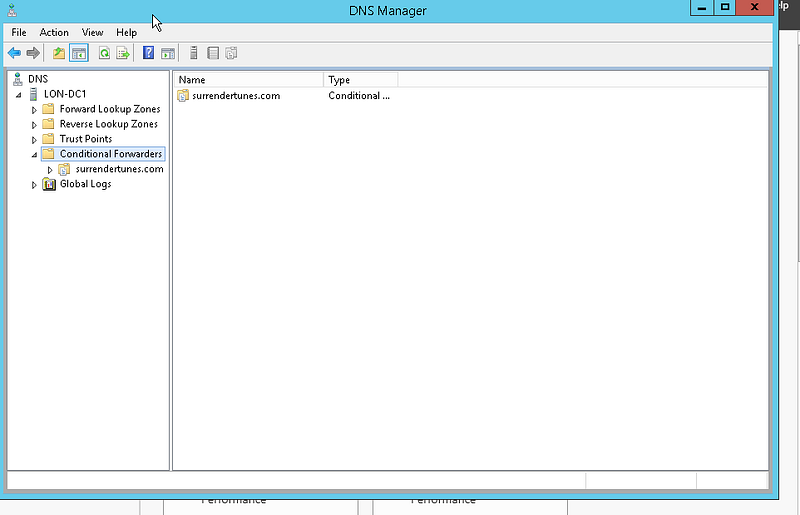Image resolution: width=800 pixels, height=515 pixels.
Task: Maximize the DNS Manager window
Action: point(724,8)
